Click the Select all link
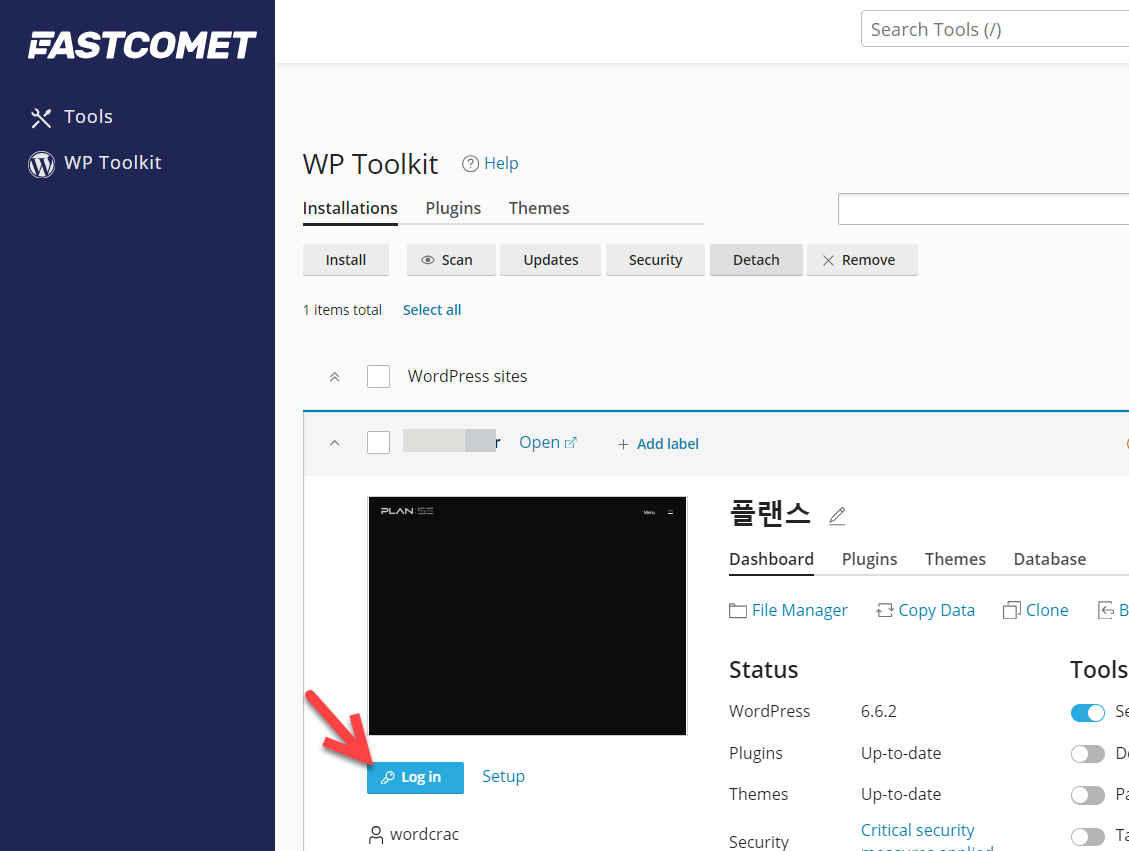The height and width of the screenshot is (851, 1129). pos(432,310)
